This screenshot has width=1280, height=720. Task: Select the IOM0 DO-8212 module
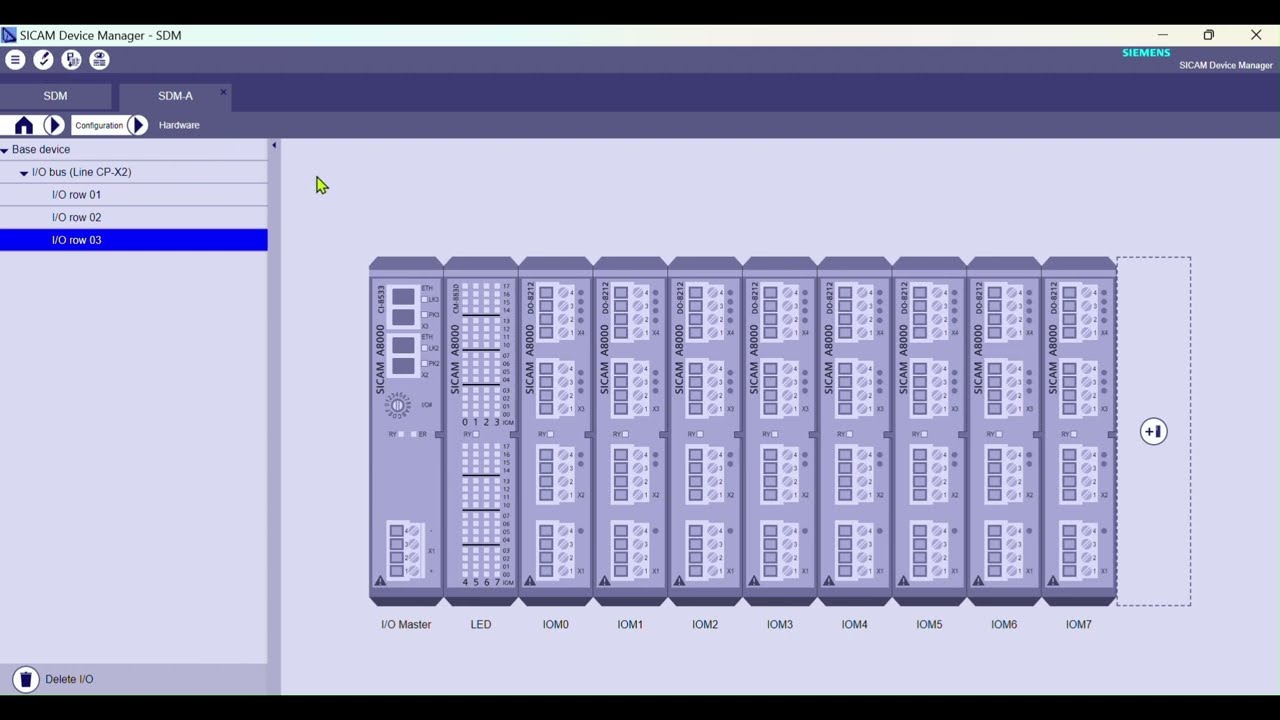(555, 431)
